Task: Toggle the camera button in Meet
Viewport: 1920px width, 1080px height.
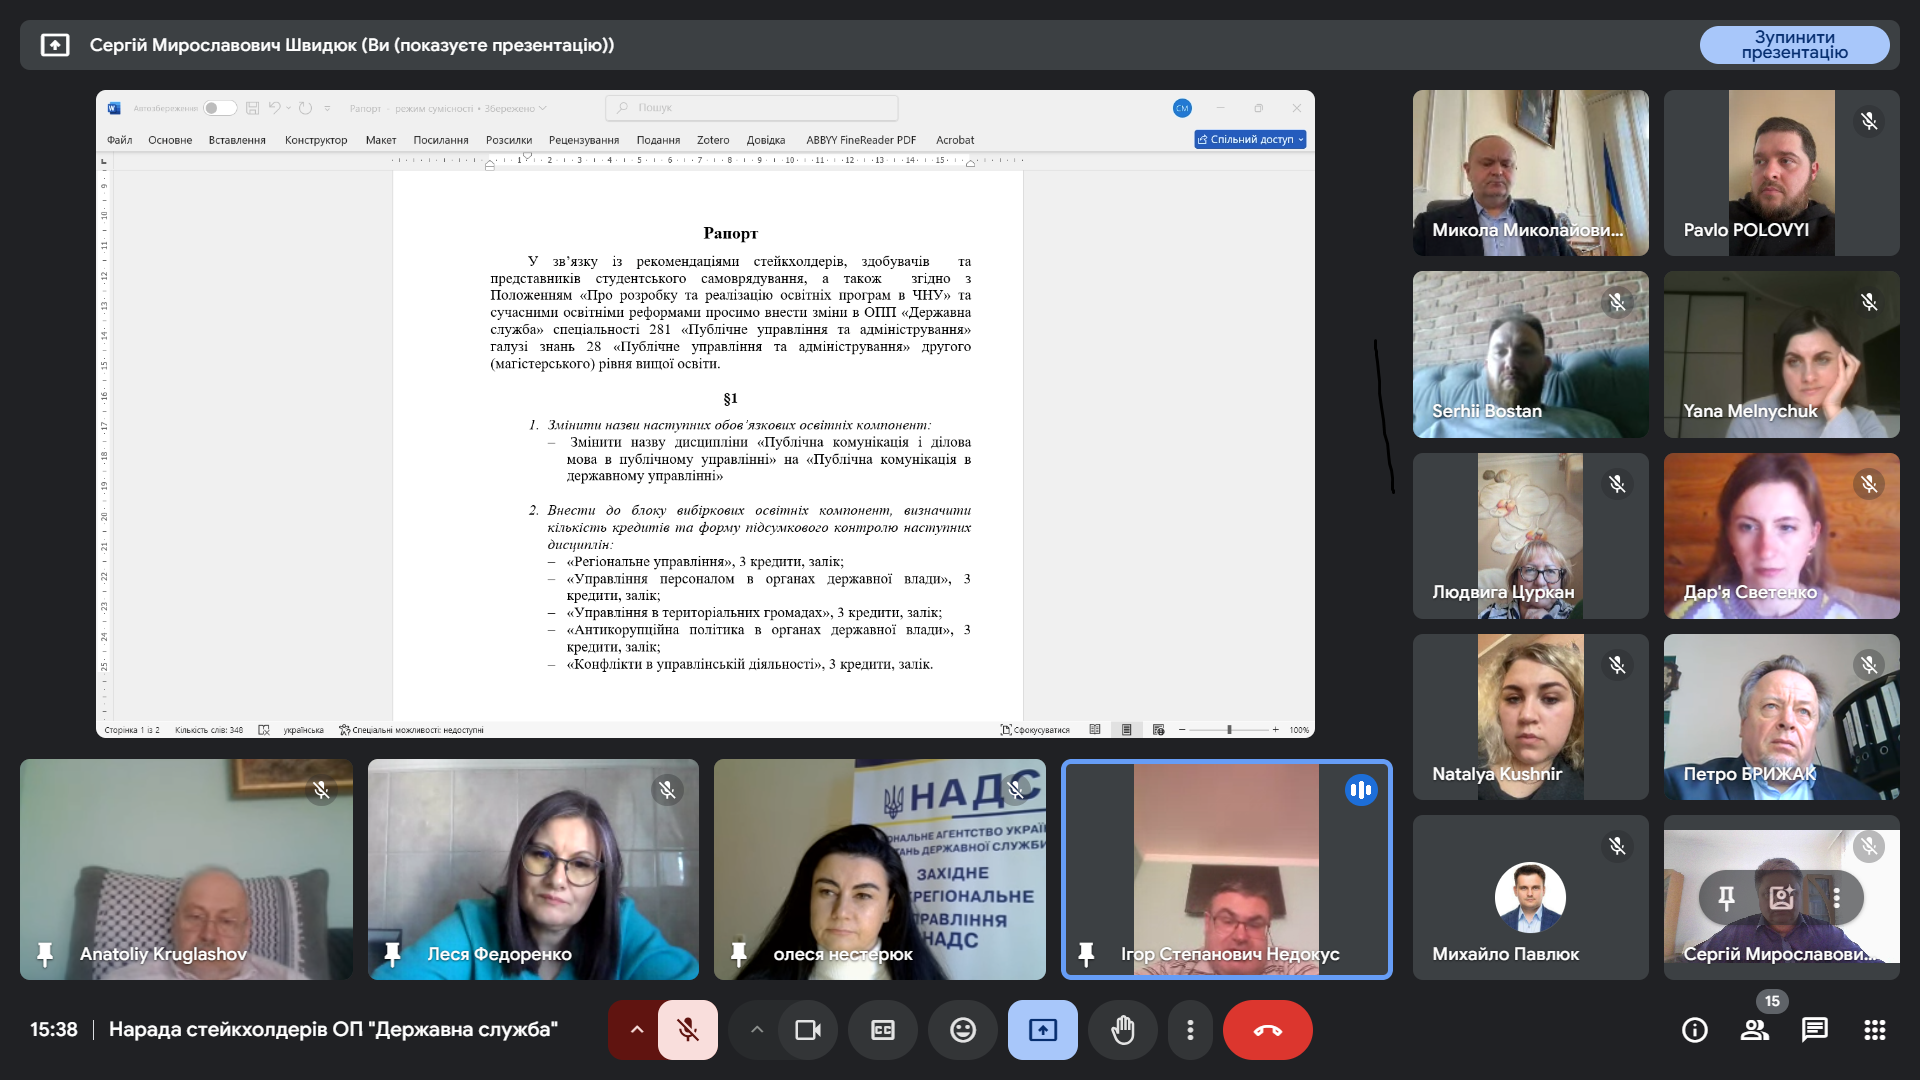Action: pyautogui.click(x=808, y=1030)
